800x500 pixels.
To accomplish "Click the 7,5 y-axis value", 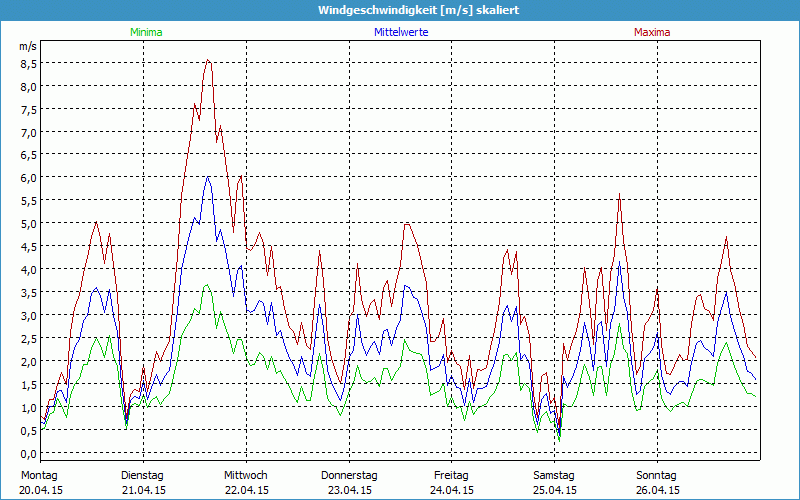I will 28,110.
